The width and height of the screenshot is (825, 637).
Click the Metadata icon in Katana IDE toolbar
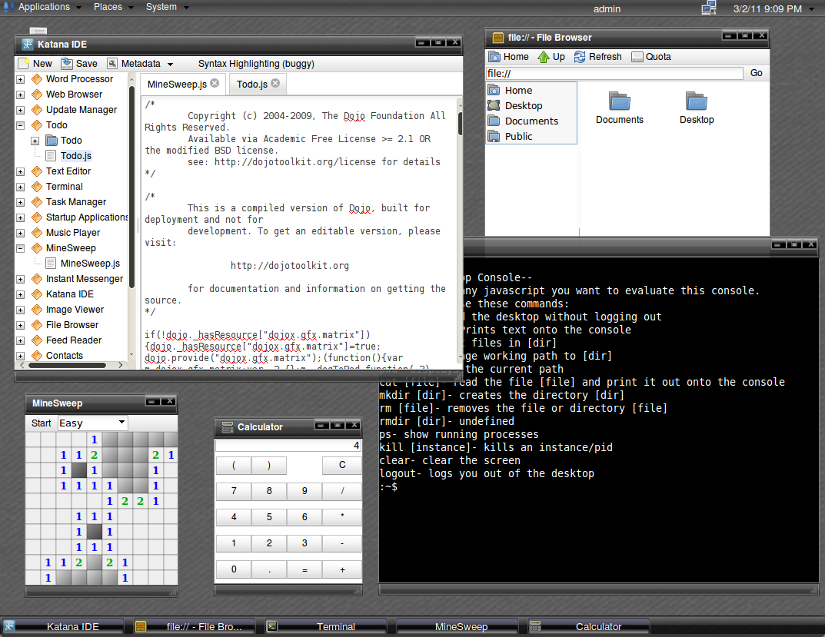coord(112,64)
